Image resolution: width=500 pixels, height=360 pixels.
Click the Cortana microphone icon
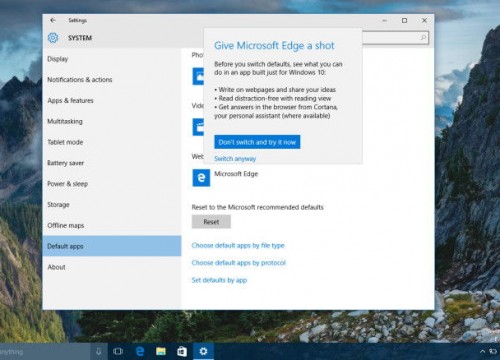[99, 351]
